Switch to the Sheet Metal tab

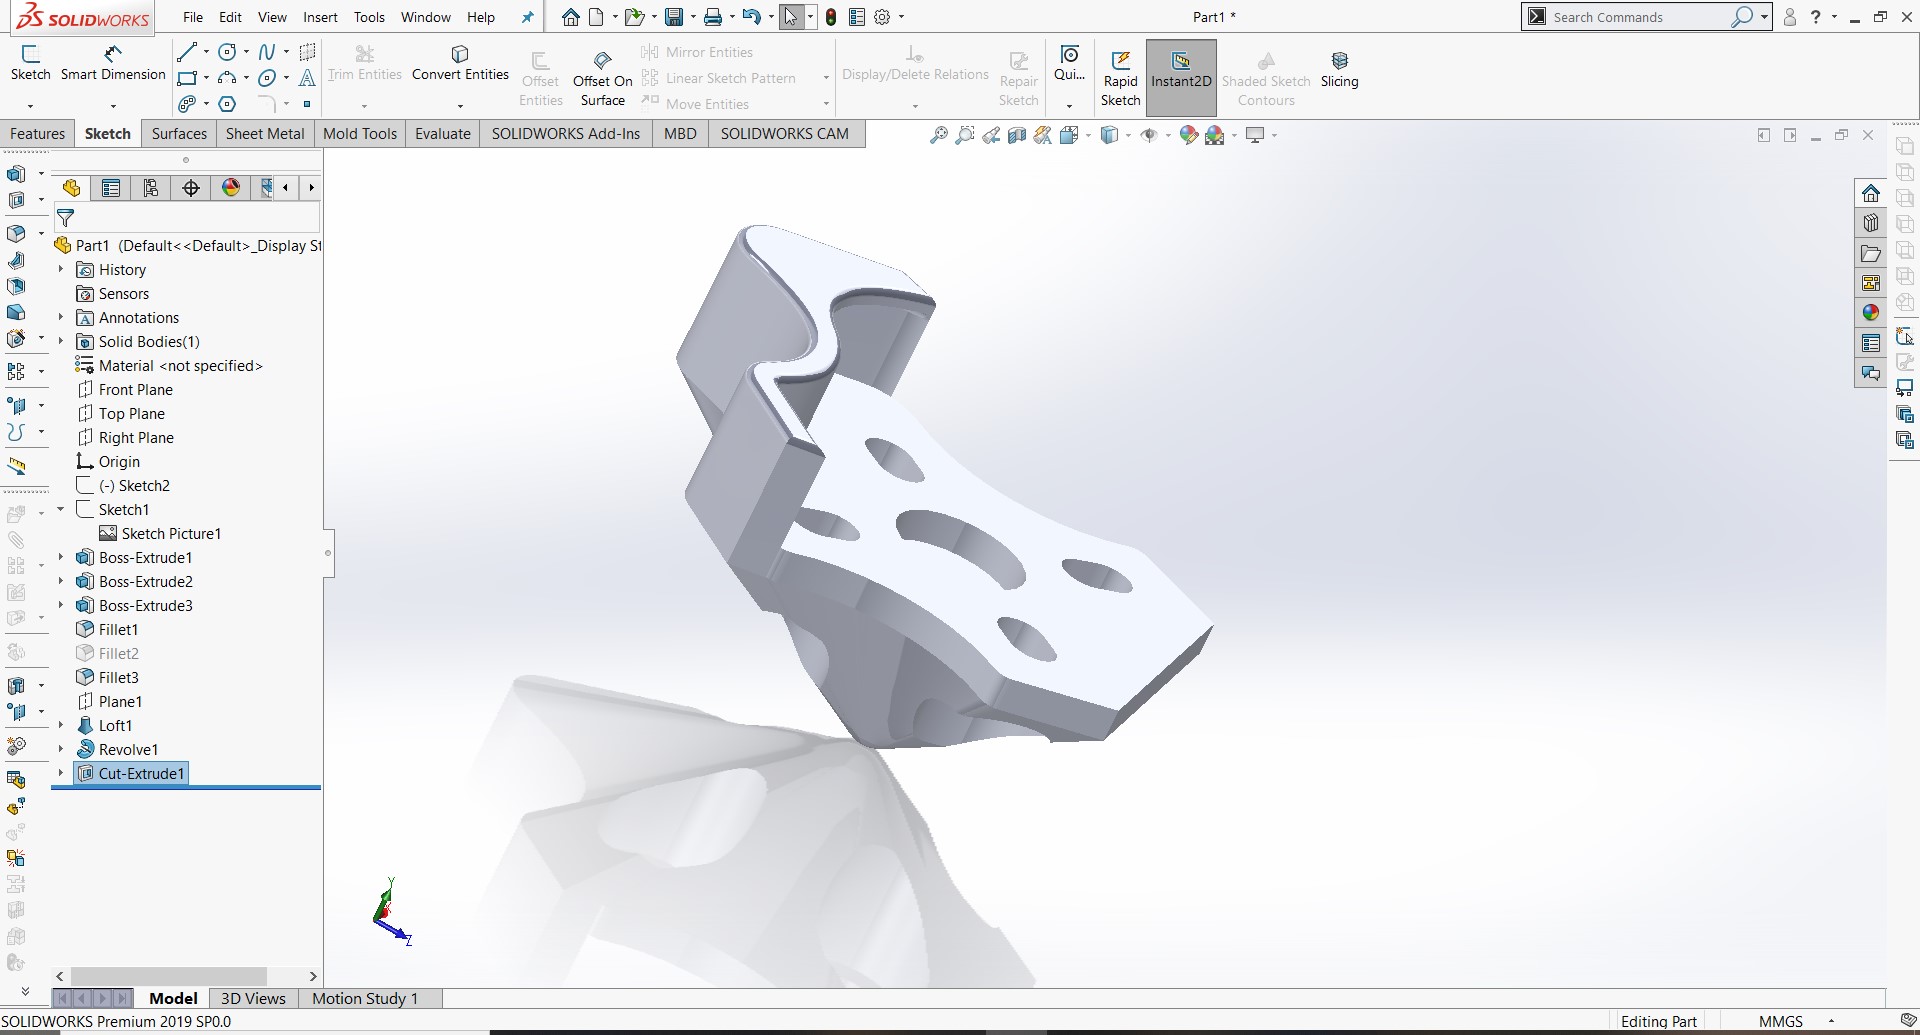[x=265, y=133]
